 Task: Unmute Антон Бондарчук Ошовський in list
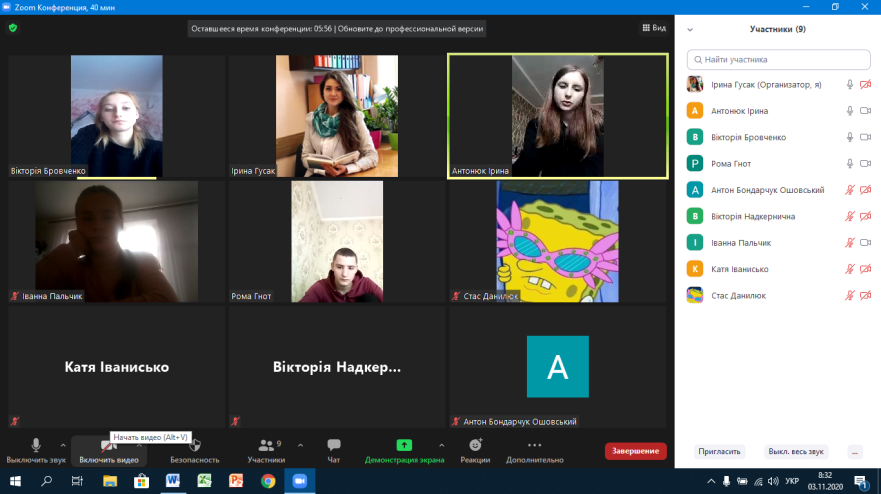tap(850, 190)
